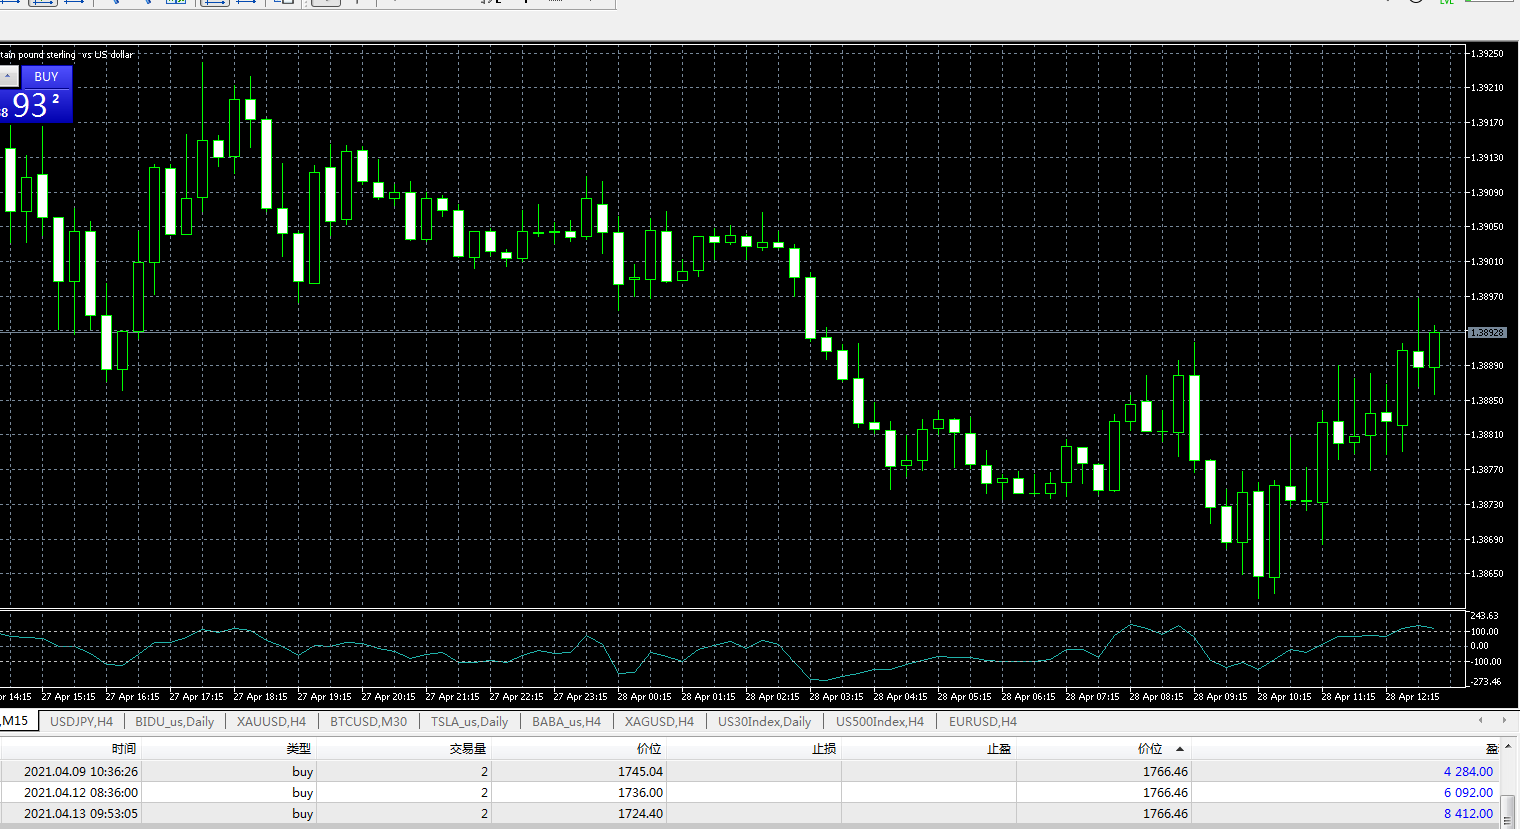Select the BABA_us,H4 chart tab
Screen dimensions: 1520x829
pyautogui.click(x=566, y=722)
